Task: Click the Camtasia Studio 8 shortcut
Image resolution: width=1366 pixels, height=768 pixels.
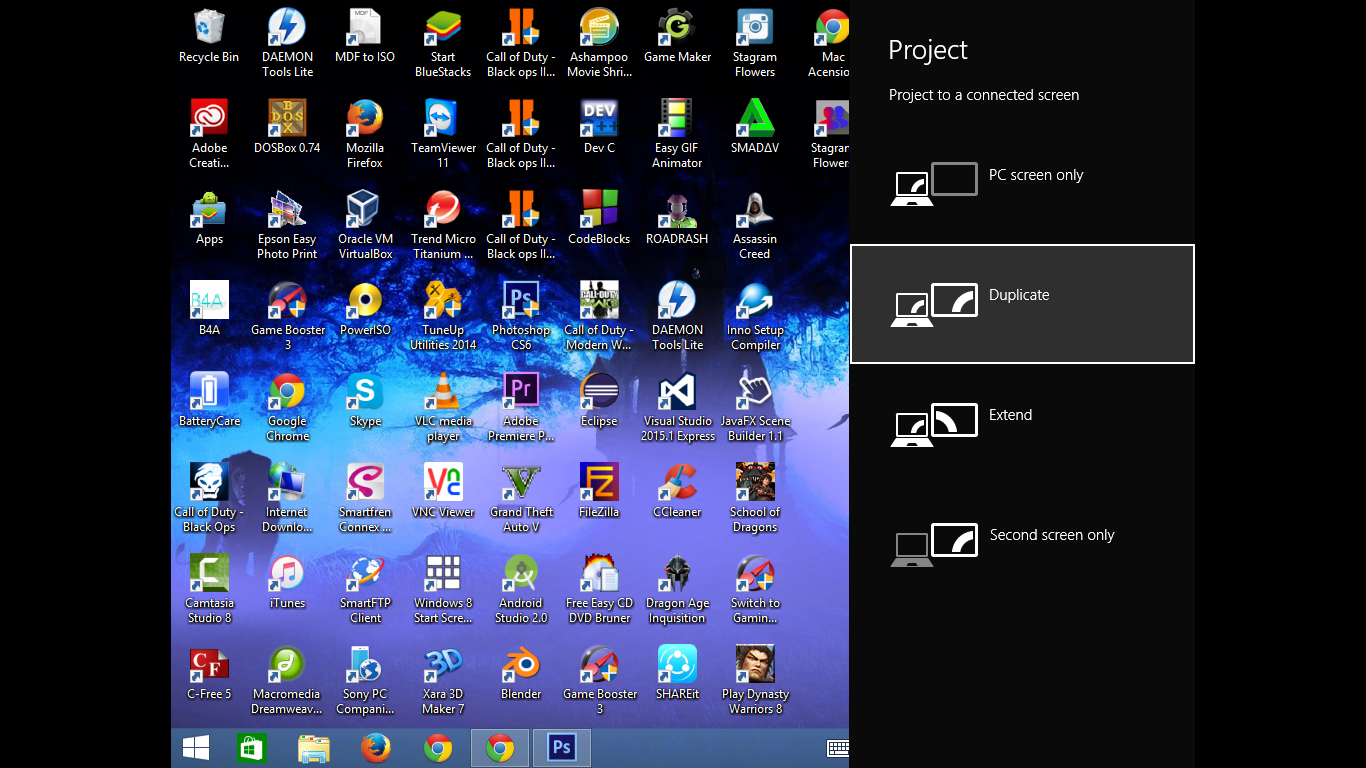Action: pyautogui.click(x=209, y=589)
